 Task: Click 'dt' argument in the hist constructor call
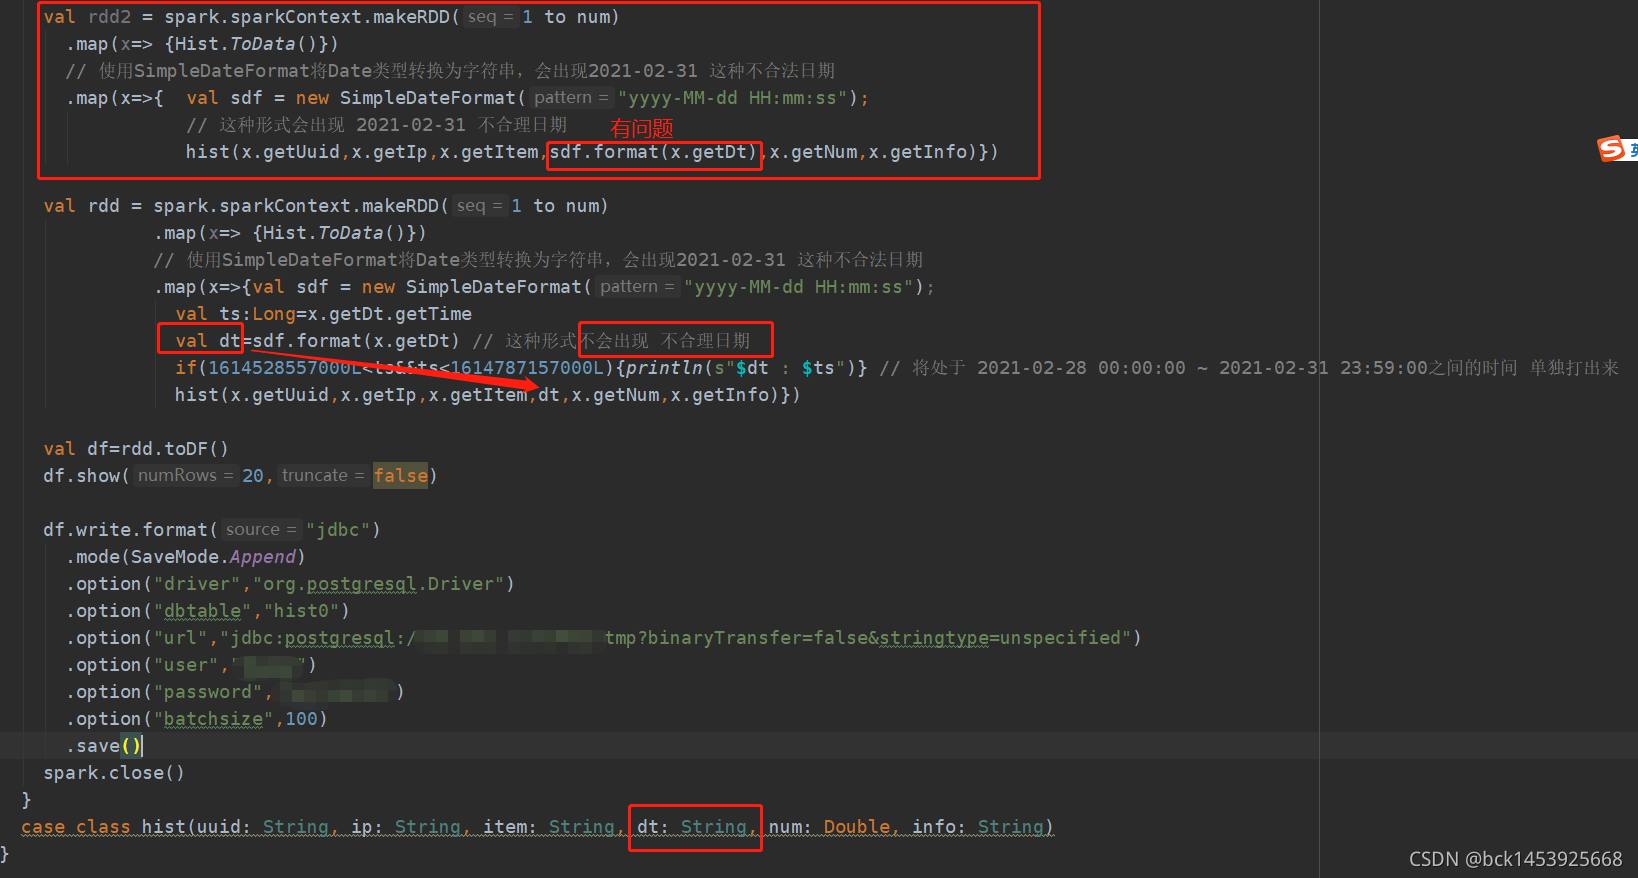tap(549, 395)
